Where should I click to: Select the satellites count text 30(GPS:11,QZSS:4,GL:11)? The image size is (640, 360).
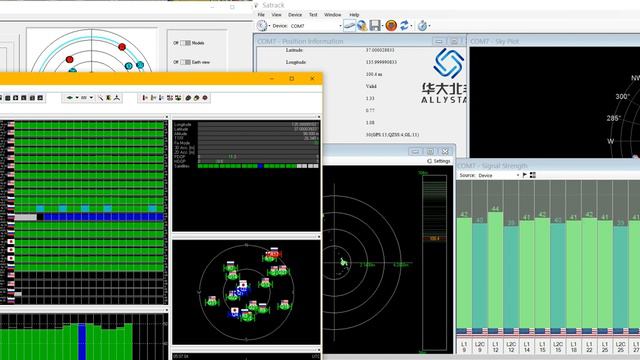(392, 135)
